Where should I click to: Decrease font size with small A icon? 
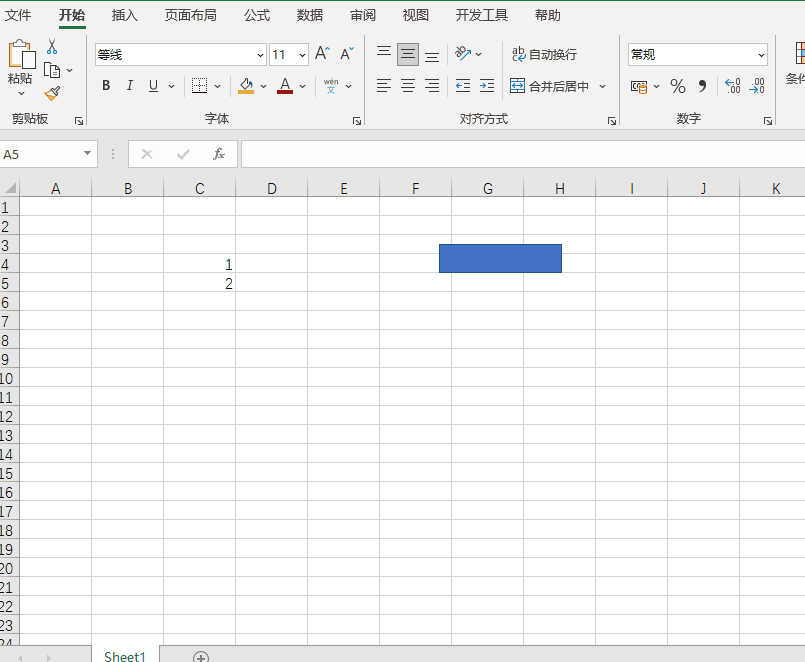tap(347, 53)
